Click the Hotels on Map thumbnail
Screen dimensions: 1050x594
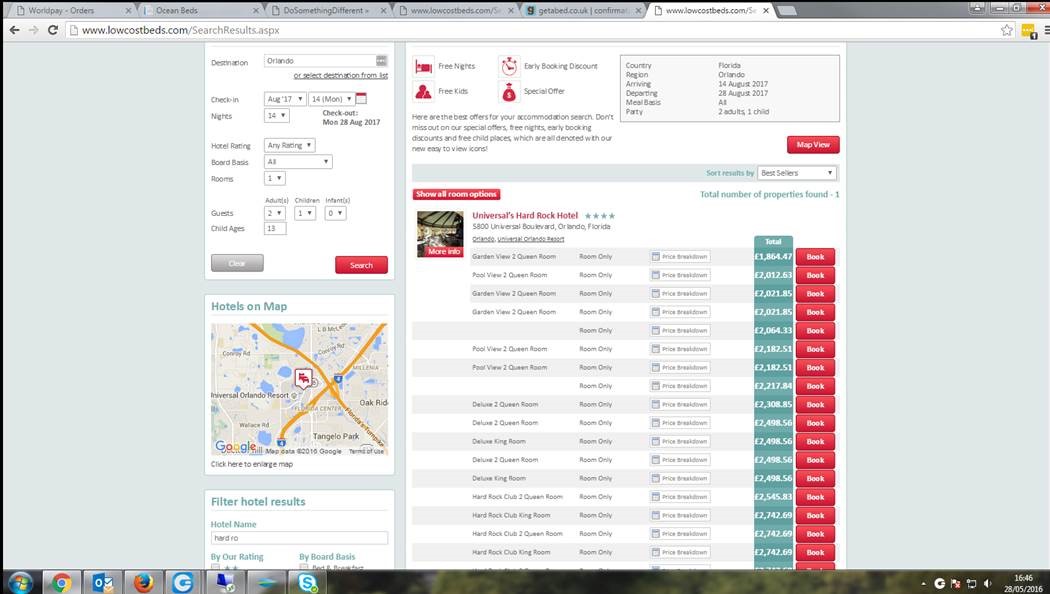299,389
